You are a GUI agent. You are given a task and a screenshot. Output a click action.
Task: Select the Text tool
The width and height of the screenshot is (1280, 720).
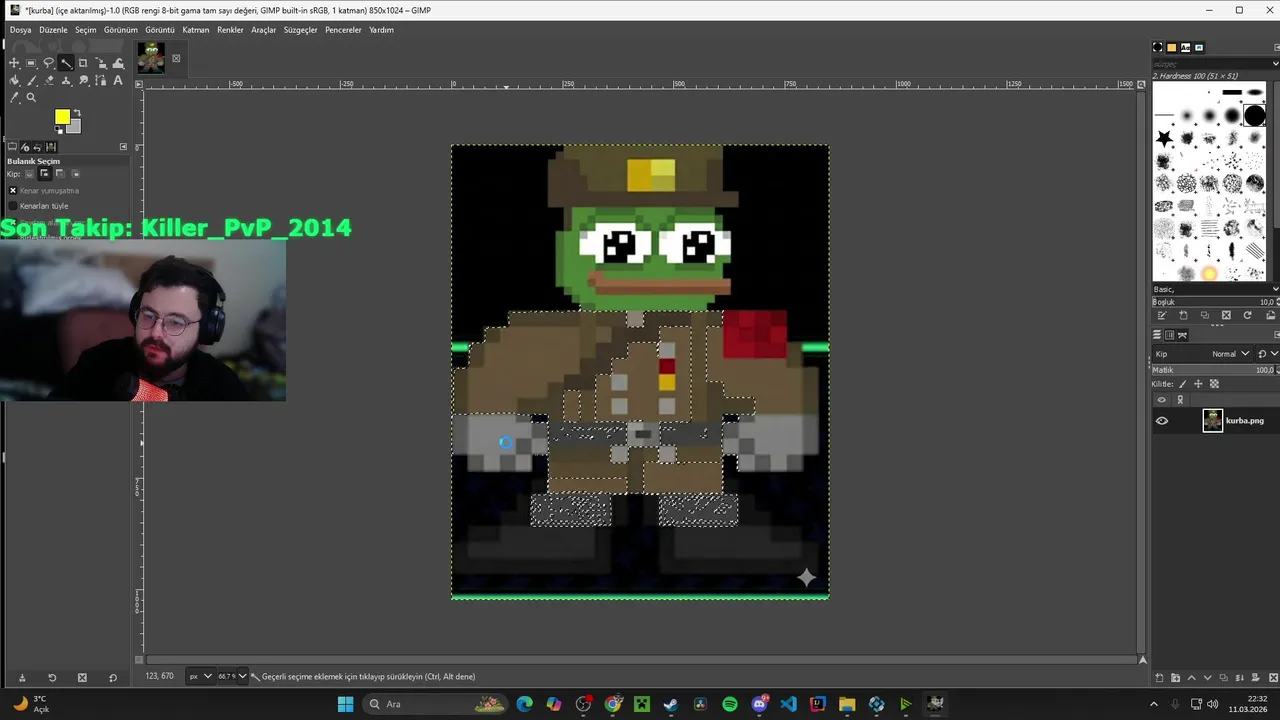pos(118,80)
